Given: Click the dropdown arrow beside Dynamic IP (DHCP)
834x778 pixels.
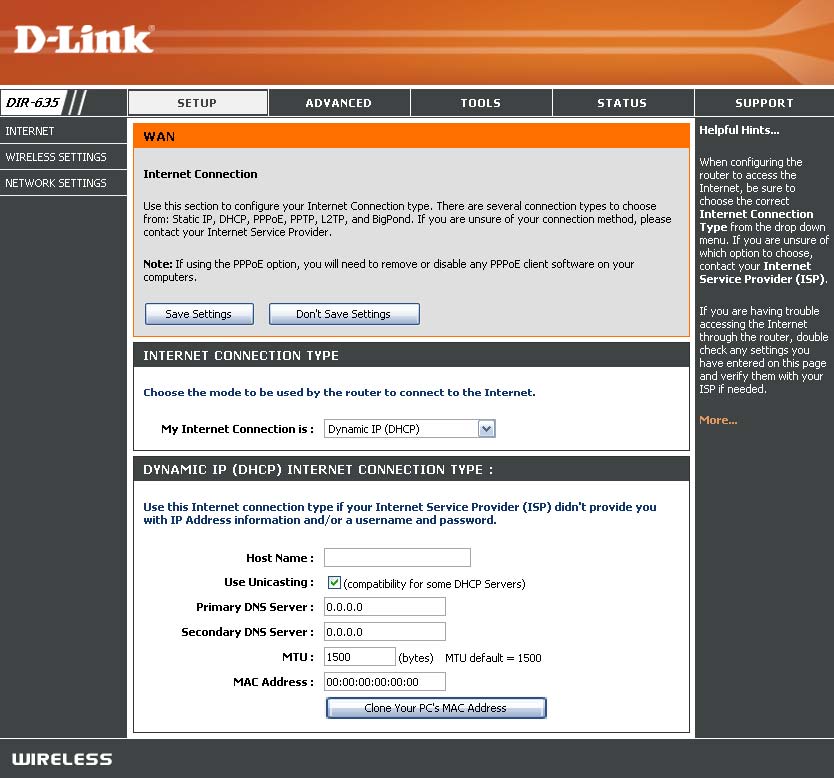Looking at the screenshot, I should pos(486,429).
